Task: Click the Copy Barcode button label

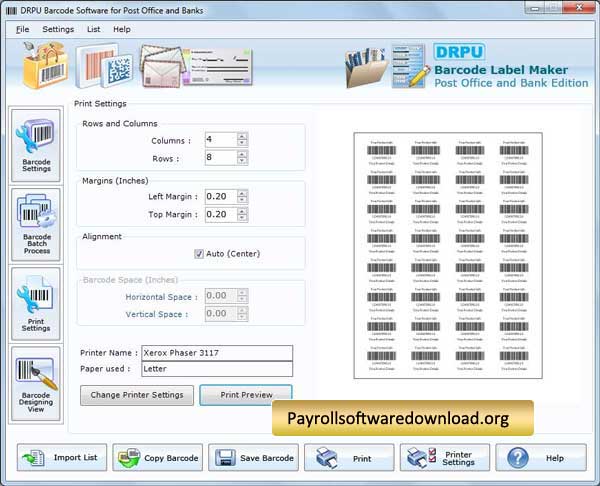Action: 171,458
